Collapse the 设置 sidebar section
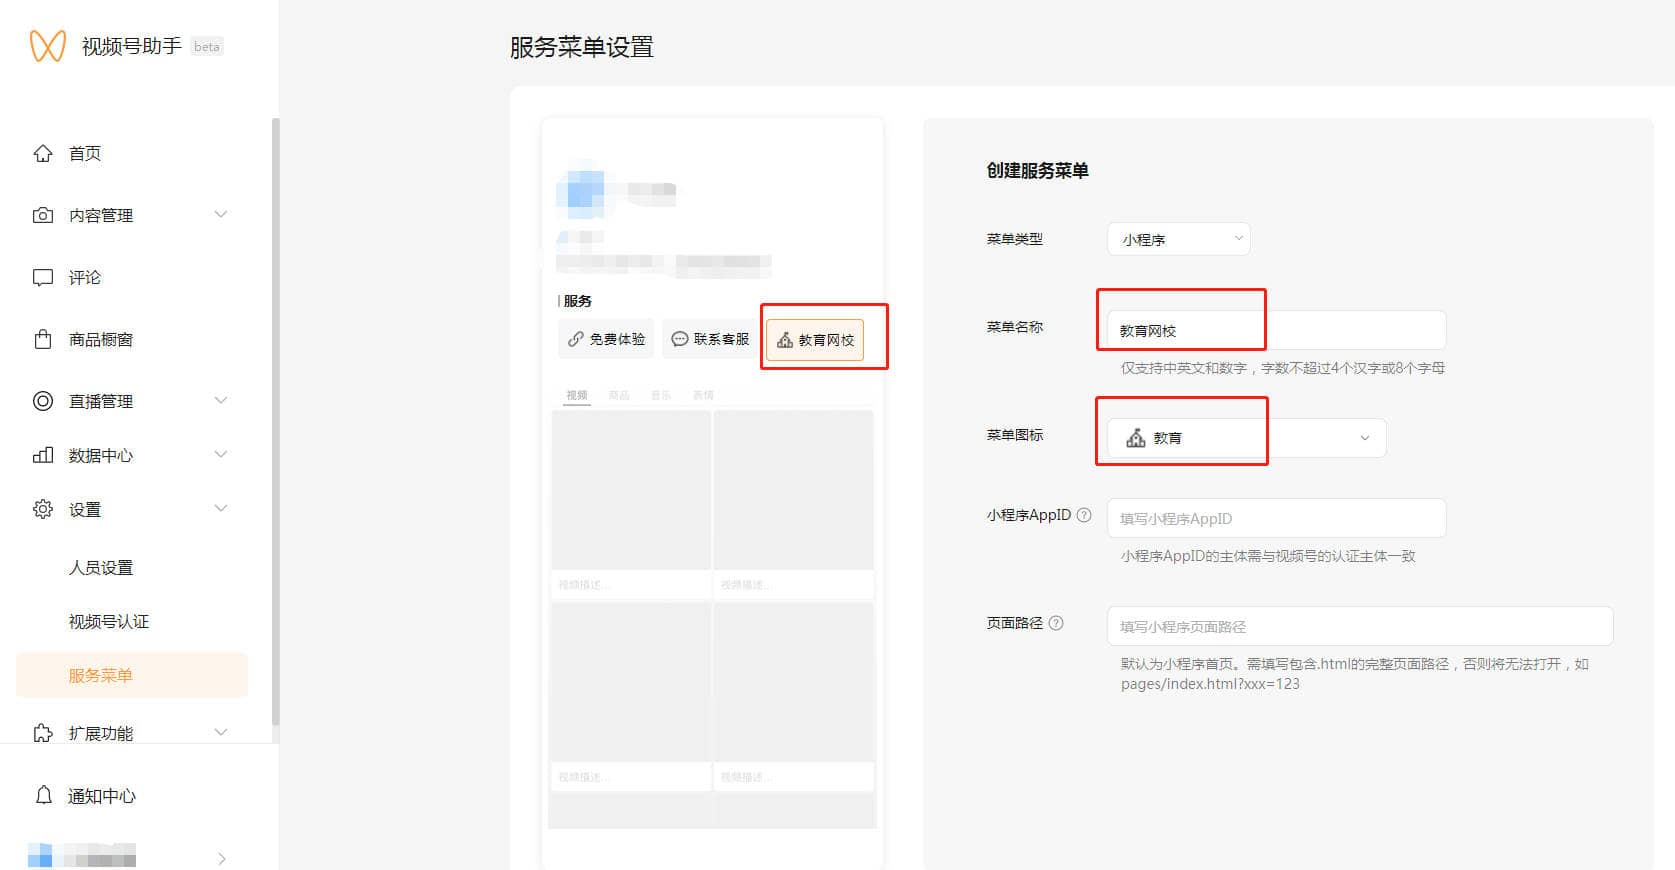Image resolution: width=1675 pixels, height=870 pixels. pyautogui.click(x=221, y=509)
